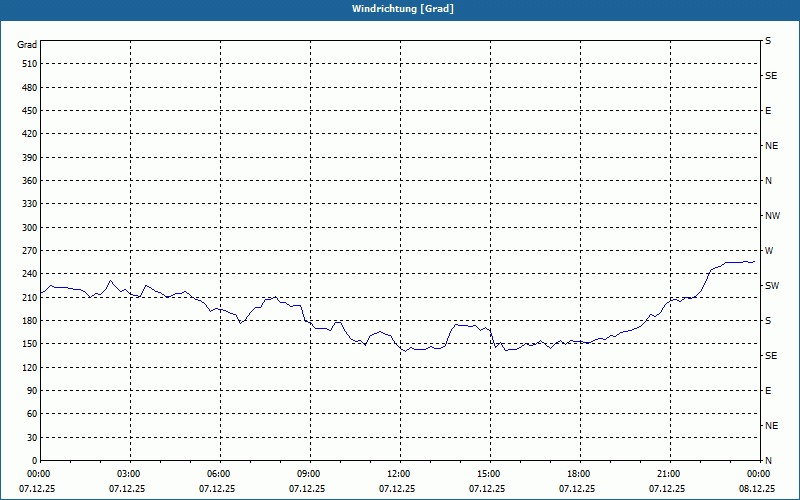Select the W compass label
The image size is (800, 500).
[x=769, y=251]
